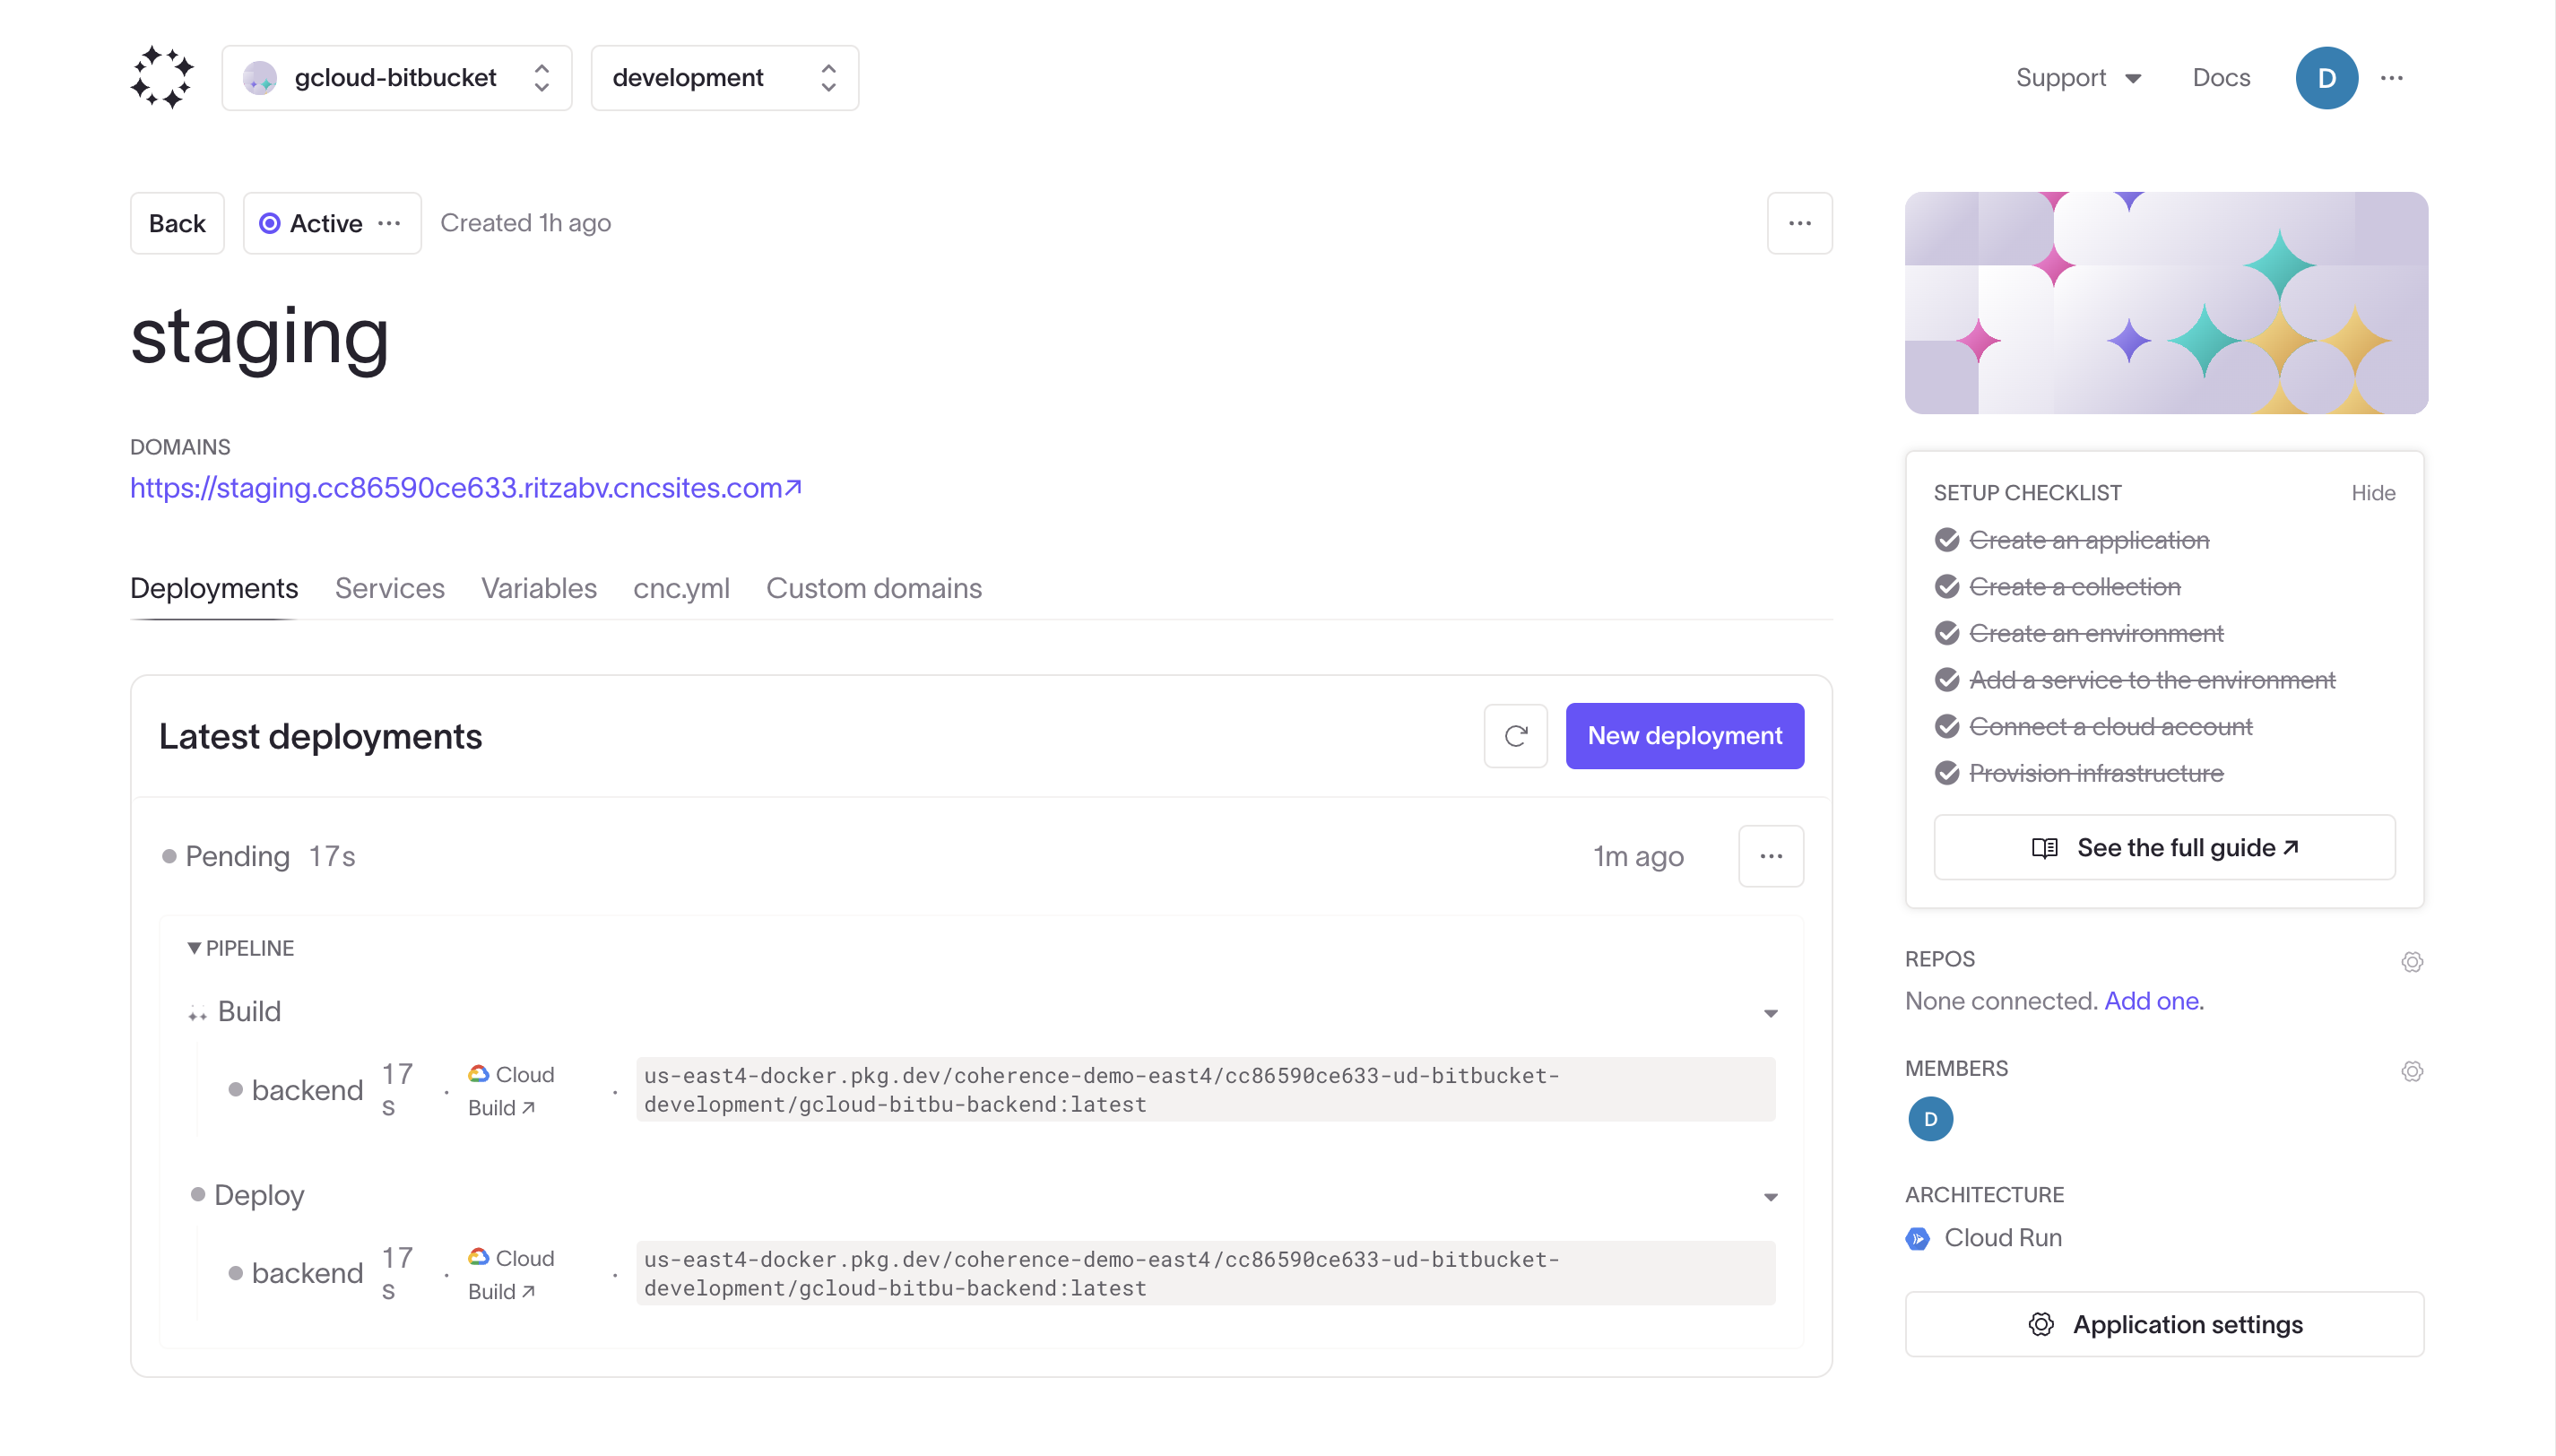Click the Active status indicator icon
The width and height of the screenshot is (2556, 1456).
(x=271, y=223)
